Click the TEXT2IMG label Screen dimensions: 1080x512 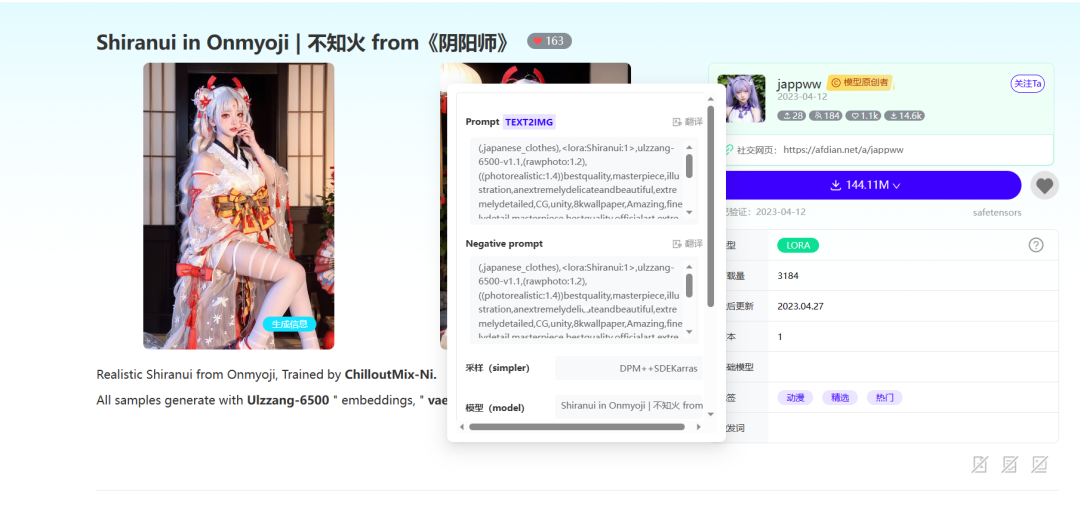tap(529, 122)
